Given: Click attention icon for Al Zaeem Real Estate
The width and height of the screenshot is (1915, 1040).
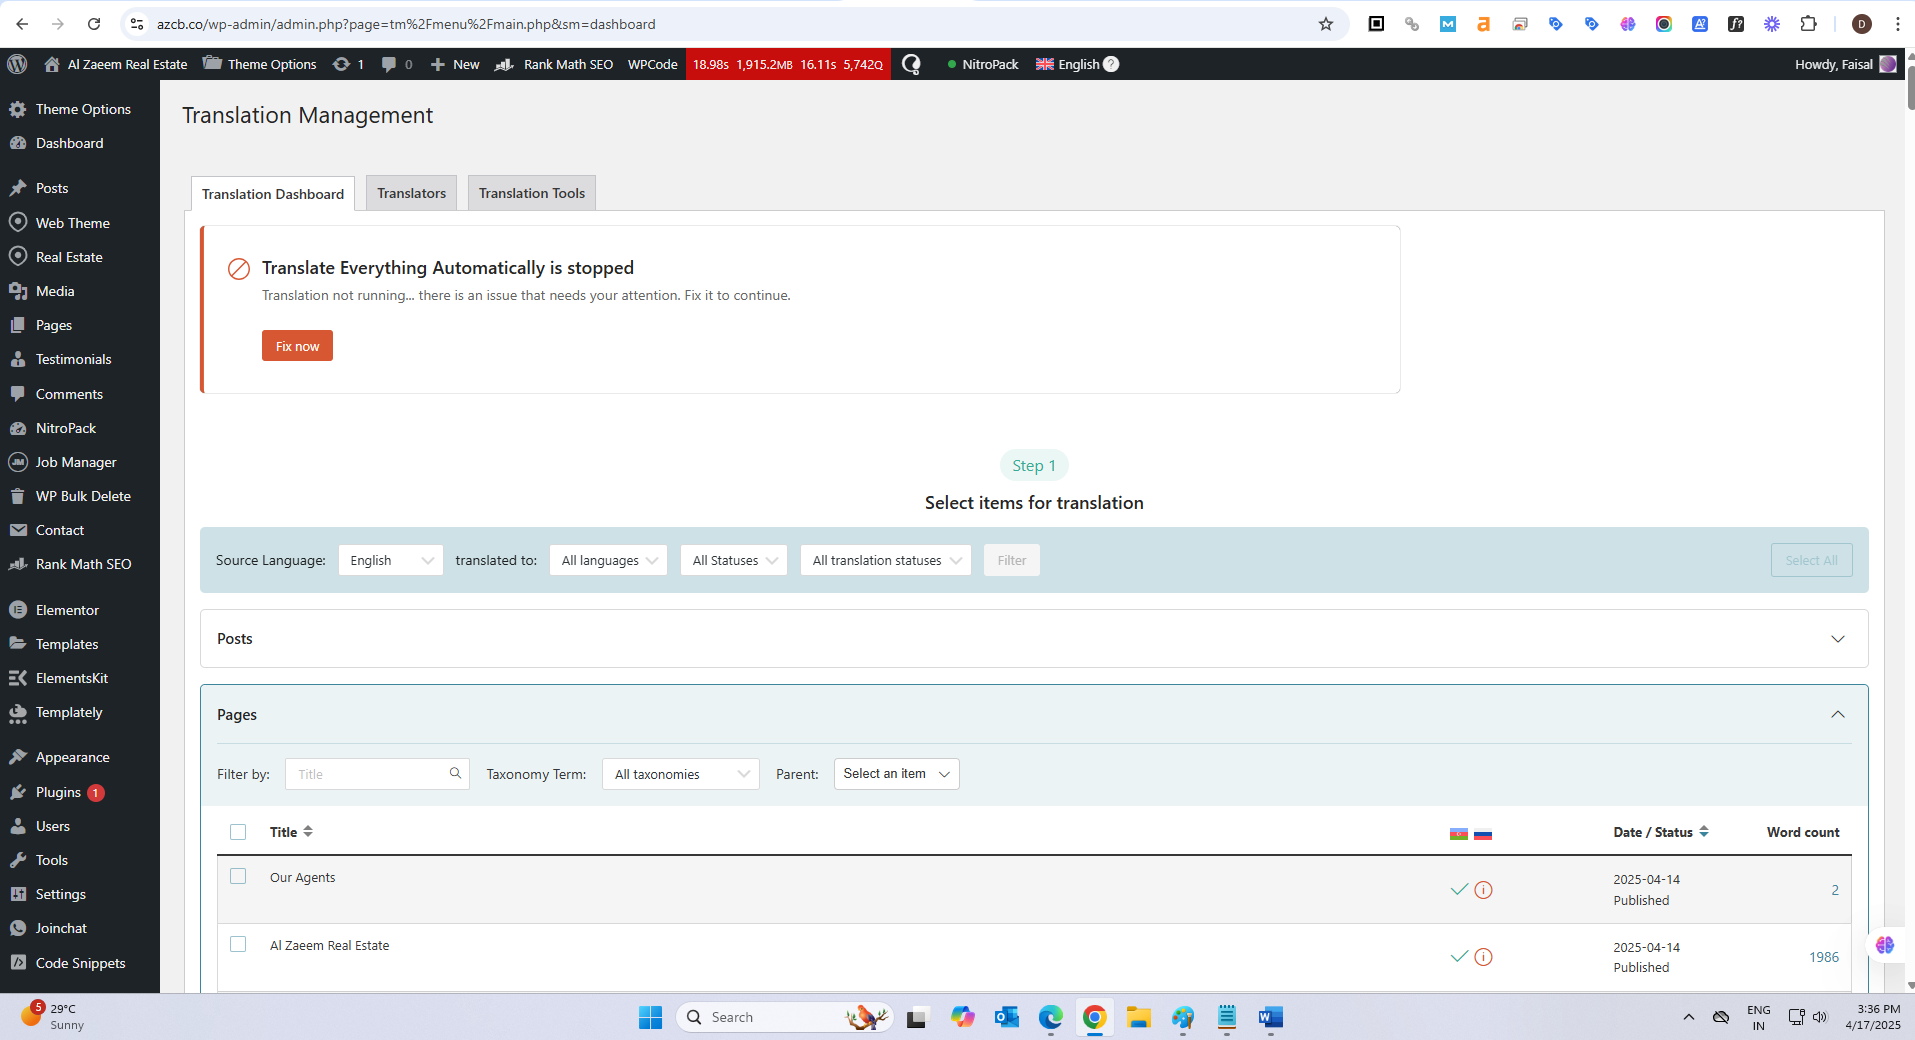Looking at the screenshot, I should (1484, 957).
